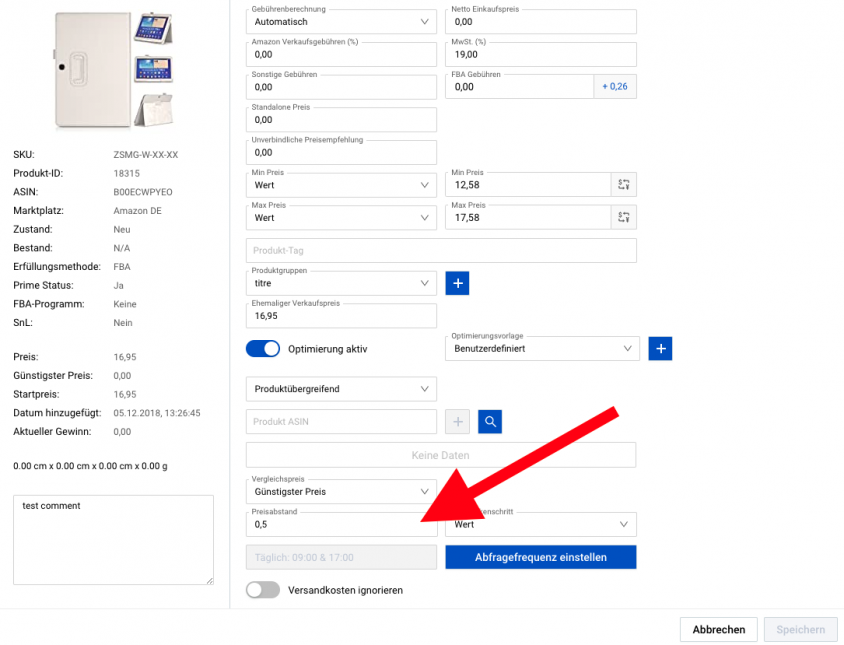Click the Marktplatz value Amazon DE
The image size is (844, 645).
(x=137, y=211)
